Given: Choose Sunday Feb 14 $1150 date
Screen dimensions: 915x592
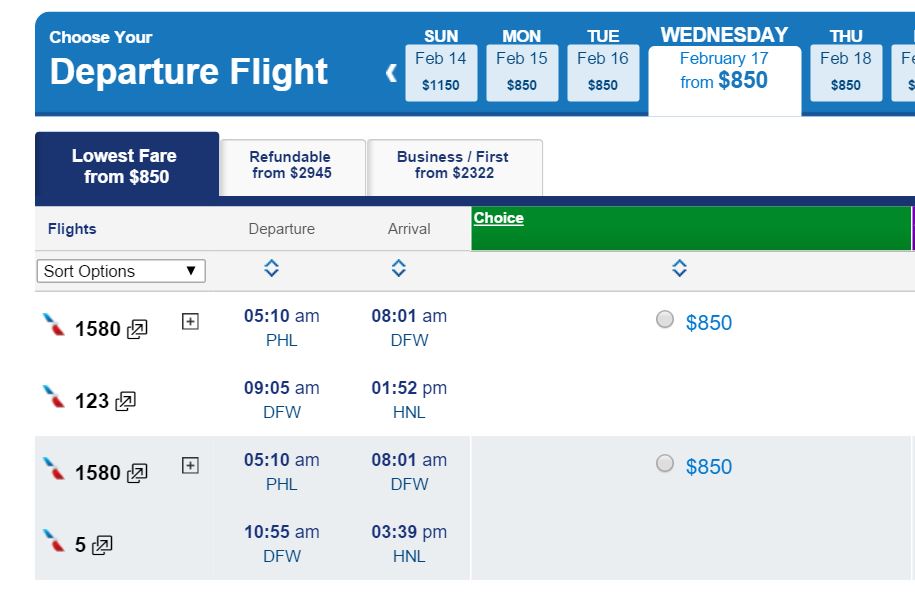Looking at the screenshot, I should point(441,72).
